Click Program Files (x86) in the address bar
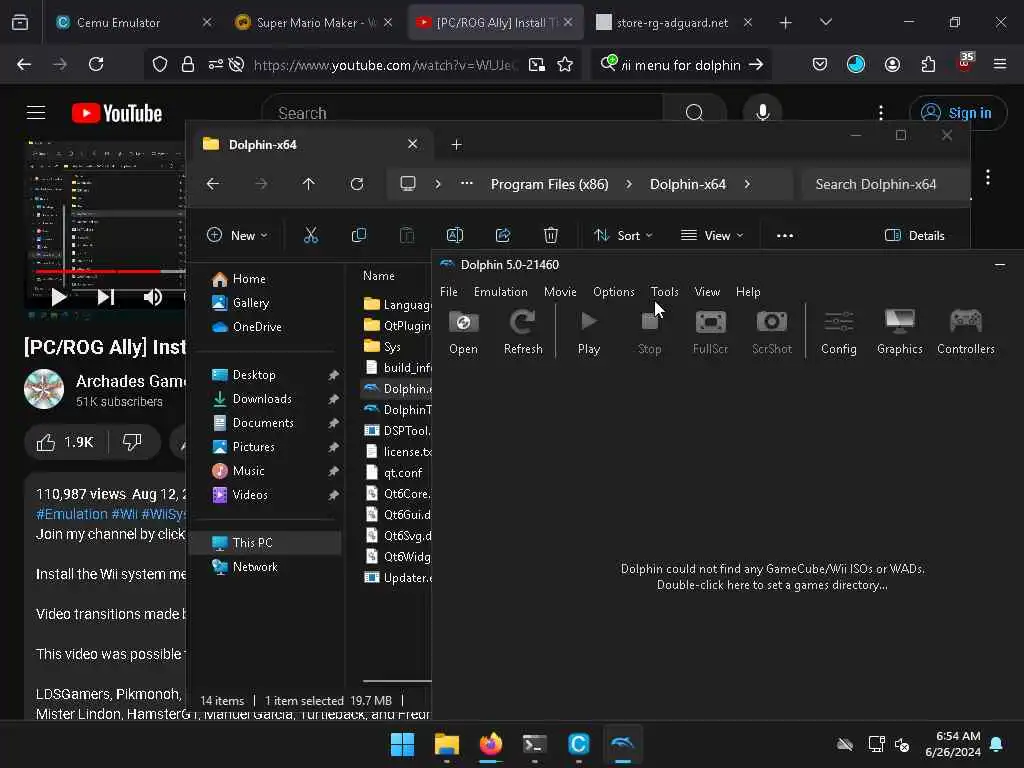Screen dimensions: 1024x768 click(549, 184)
